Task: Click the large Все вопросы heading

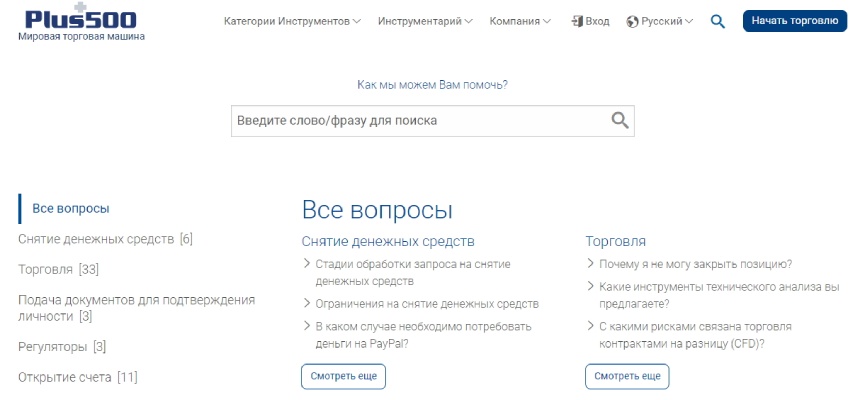Action: click(377, 210)
